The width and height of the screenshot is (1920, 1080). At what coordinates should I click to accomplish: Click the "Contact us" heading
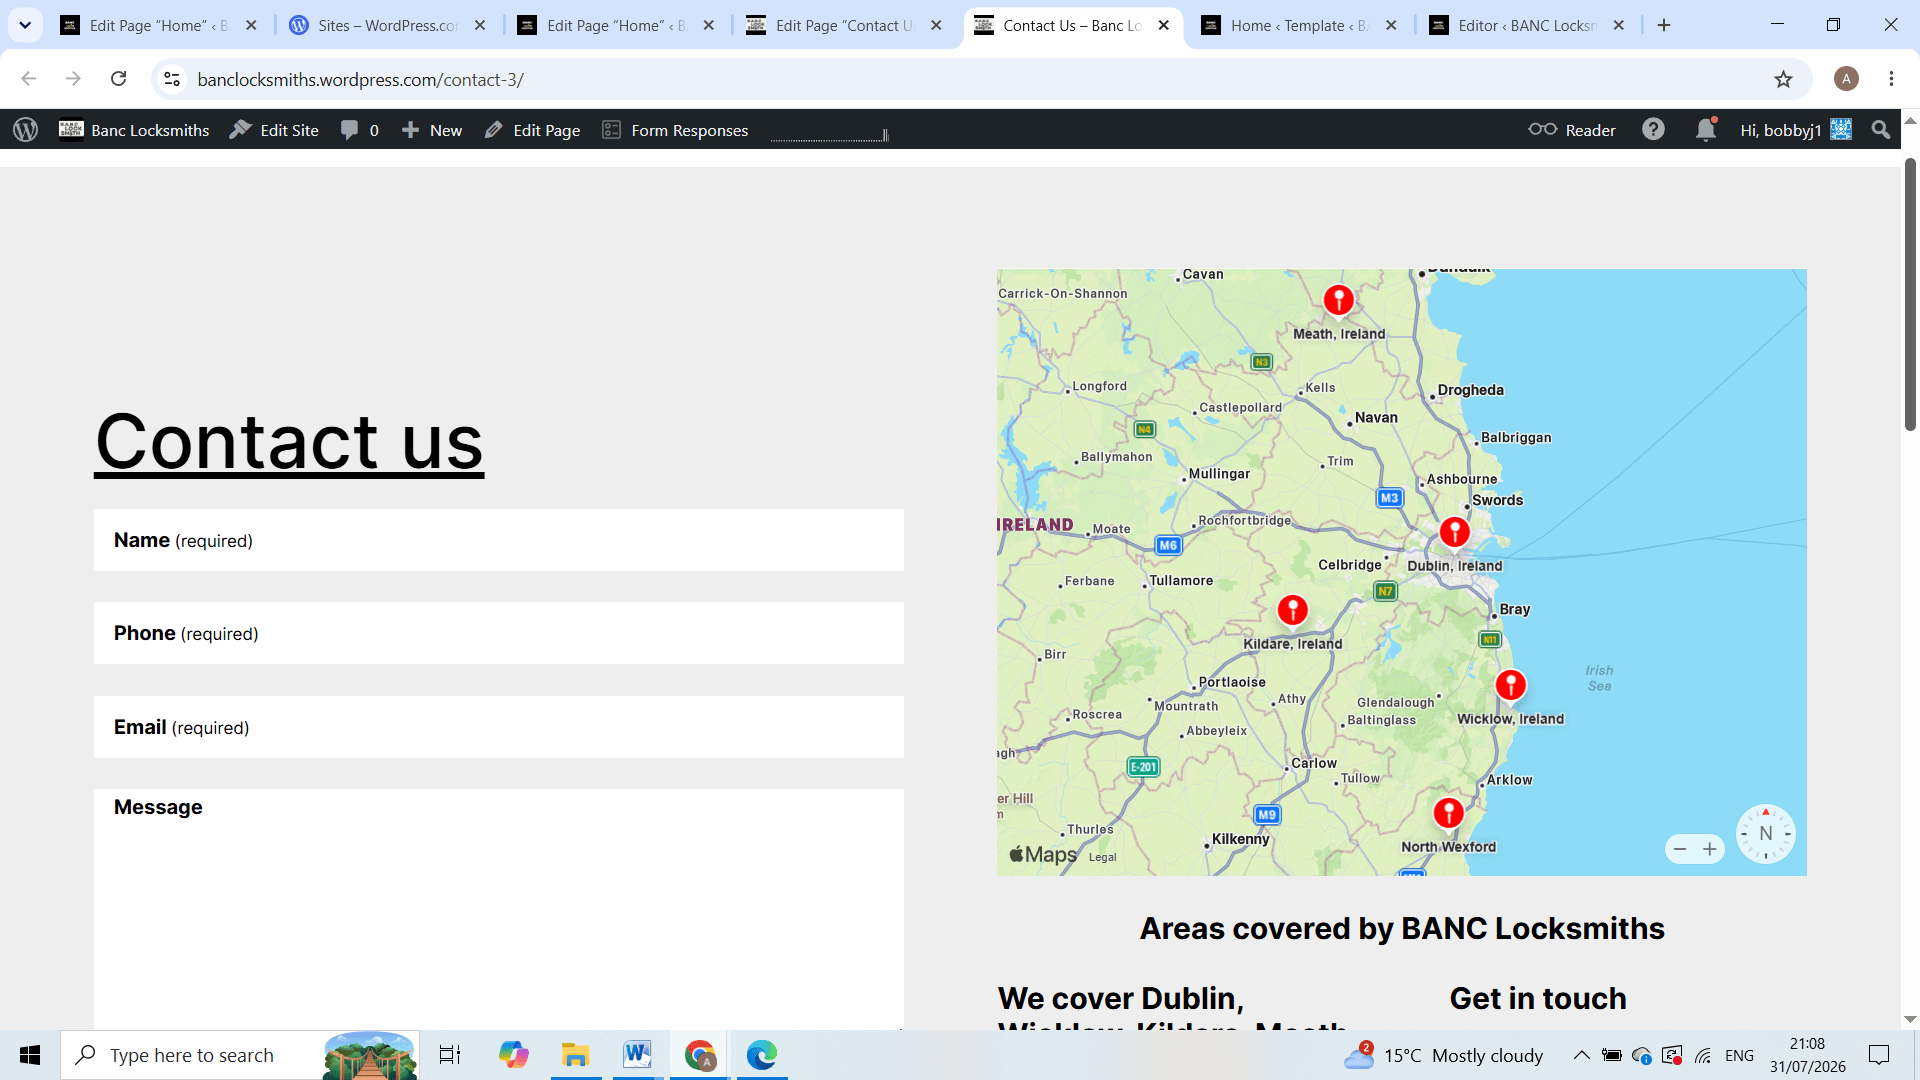[x=289, y=441]
